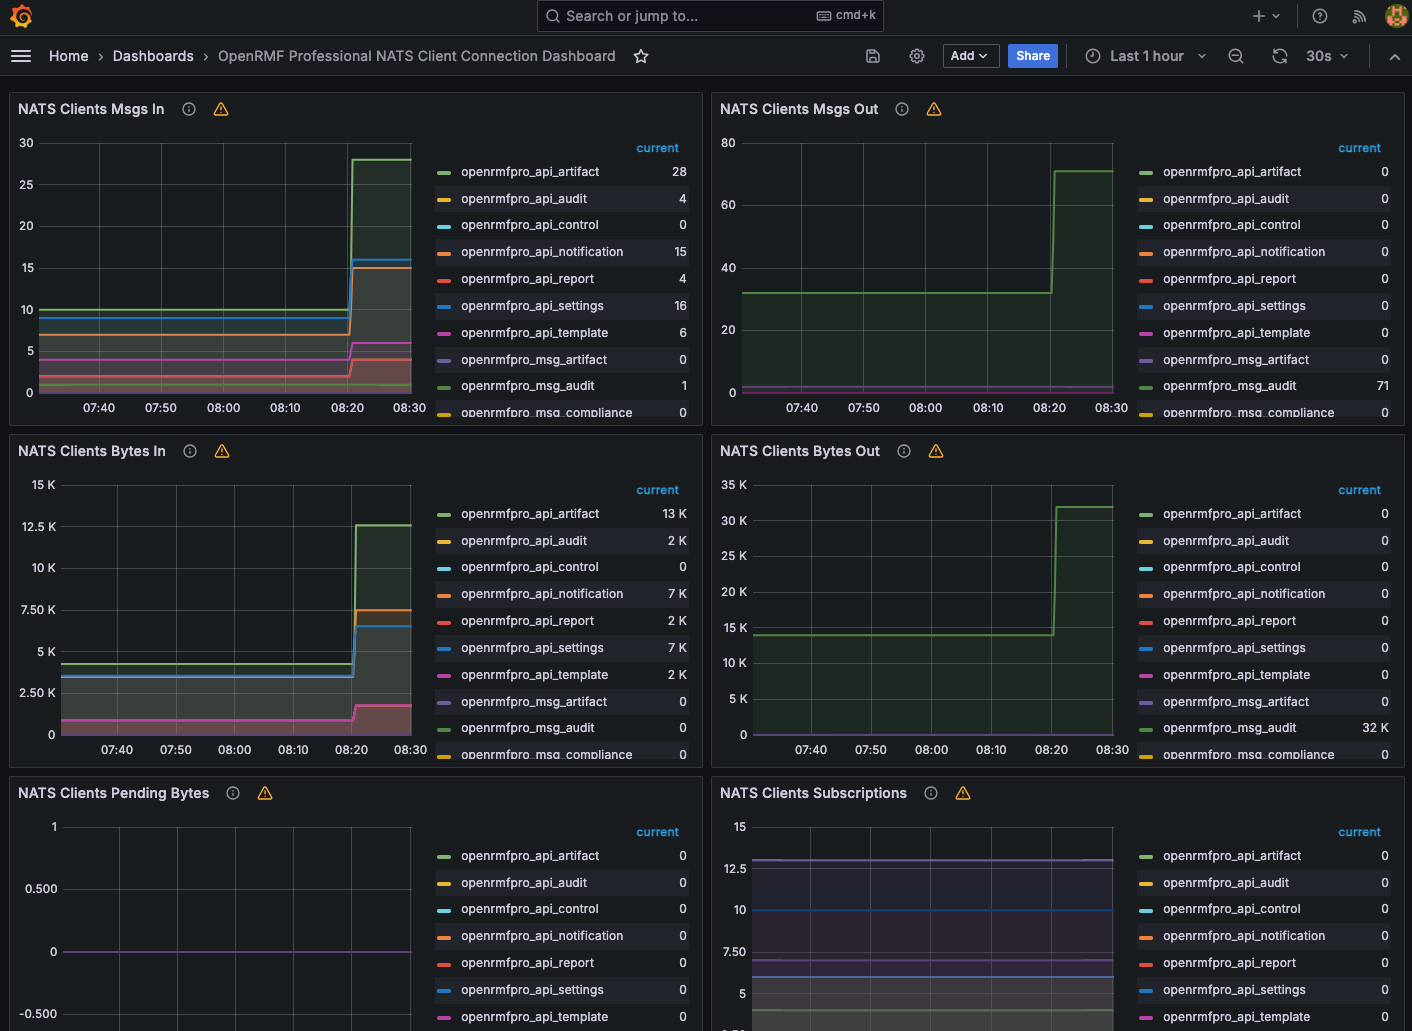Sort Msgs Out legend by current
Viewport: 1412px width, 1031px height.
pyautogui.click(x=1359, y=148)
